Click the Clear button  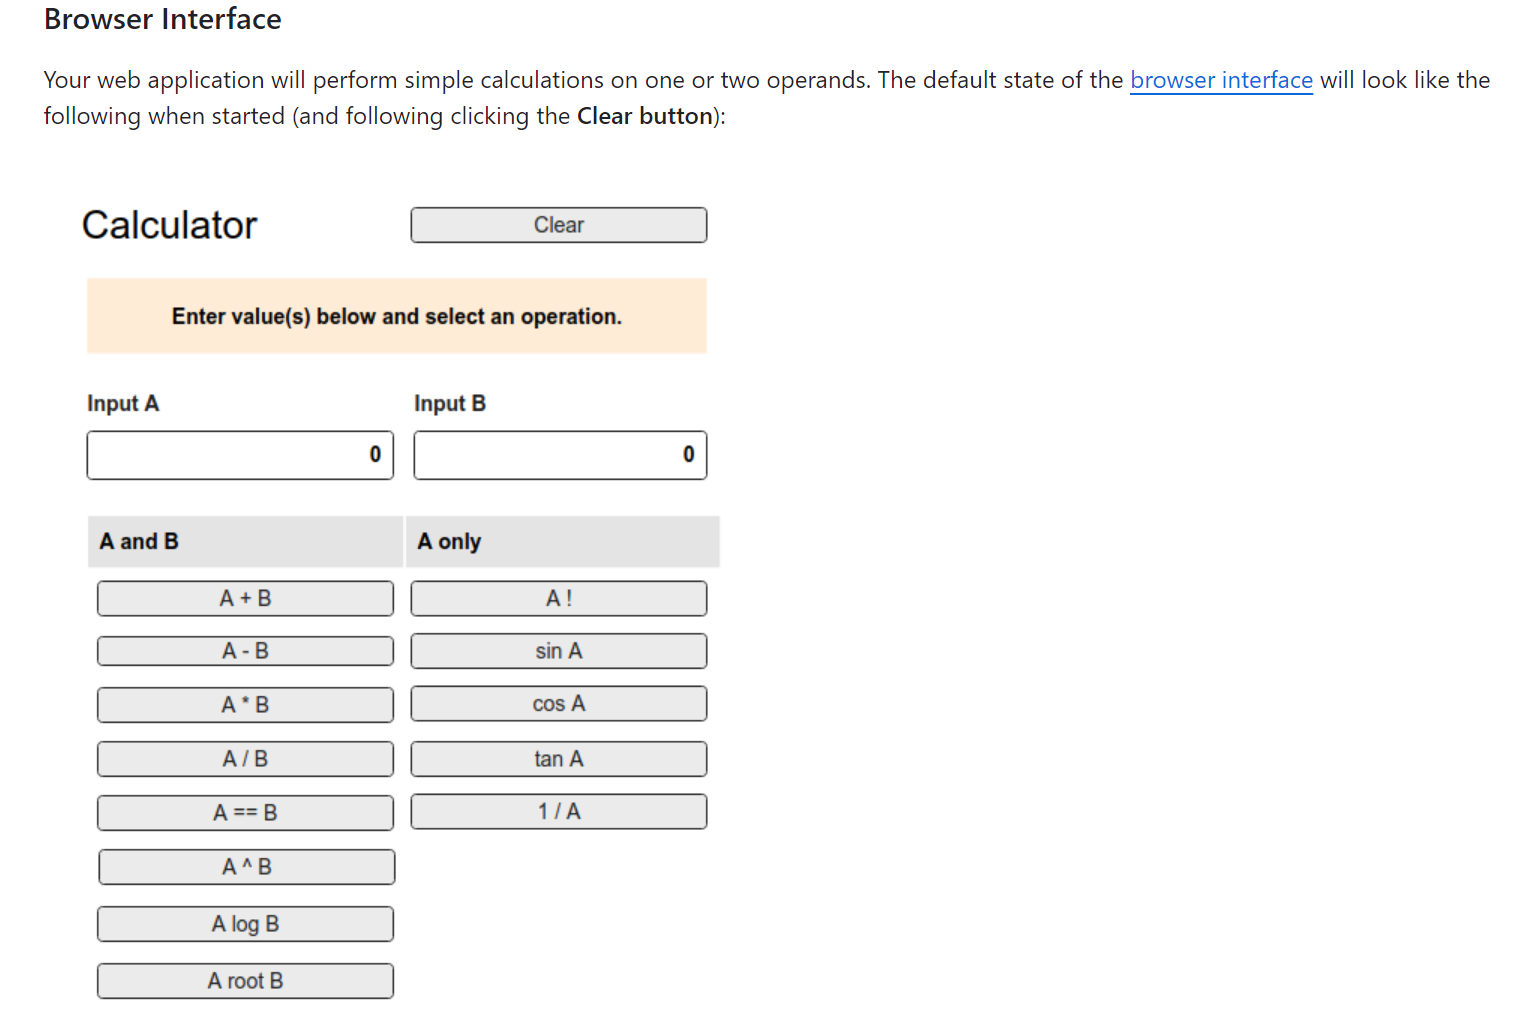558,224
